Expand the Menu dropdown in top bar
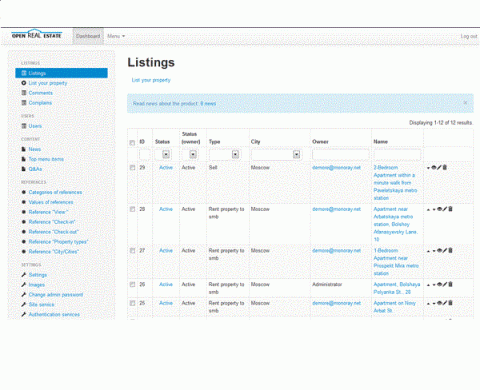Viewport: 480px width, 390px height. (x=116, y=36)
